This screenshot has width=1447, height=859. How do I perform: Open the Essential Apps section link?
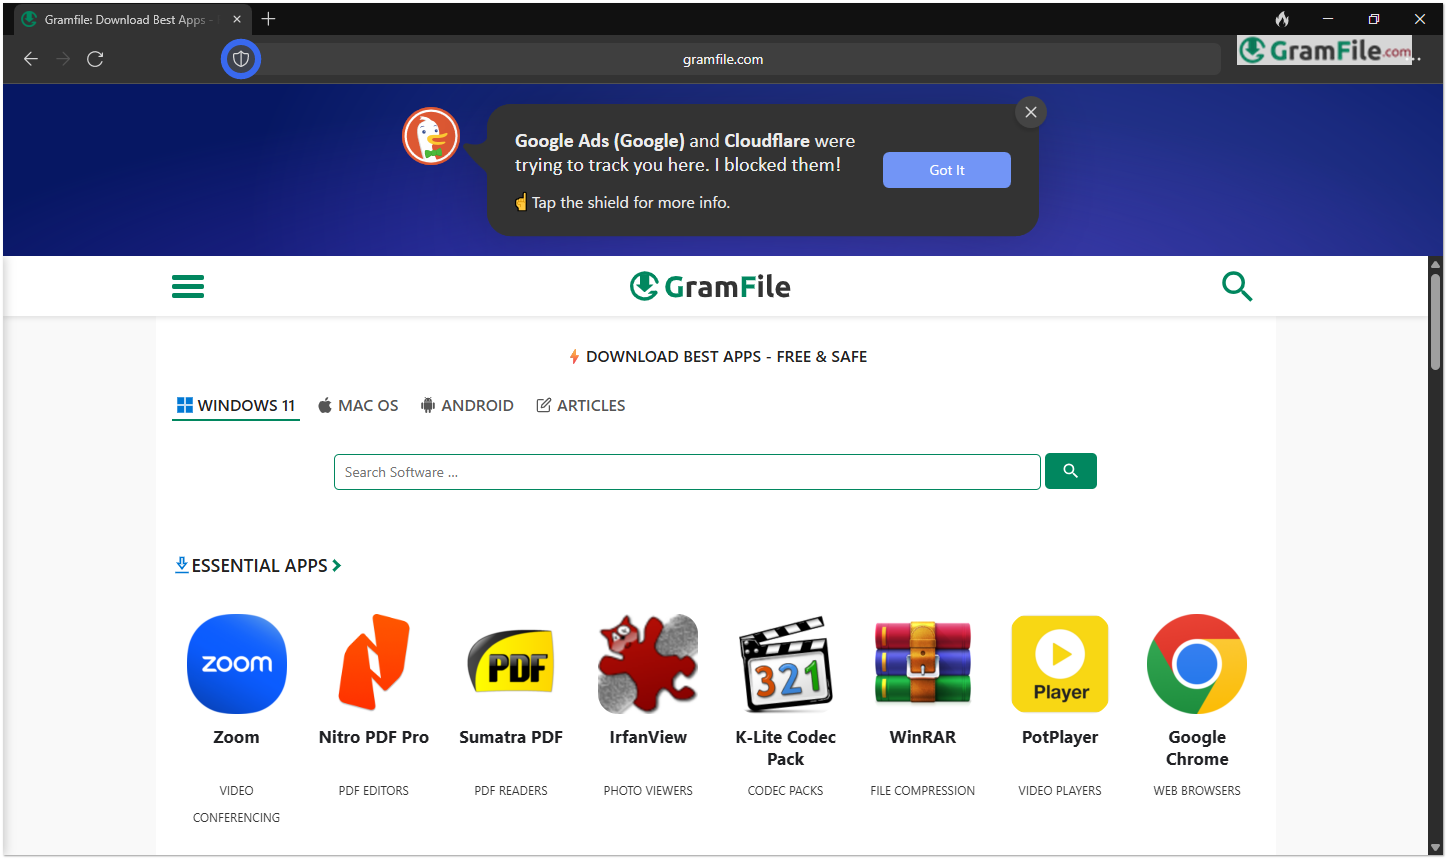[258, 565]
